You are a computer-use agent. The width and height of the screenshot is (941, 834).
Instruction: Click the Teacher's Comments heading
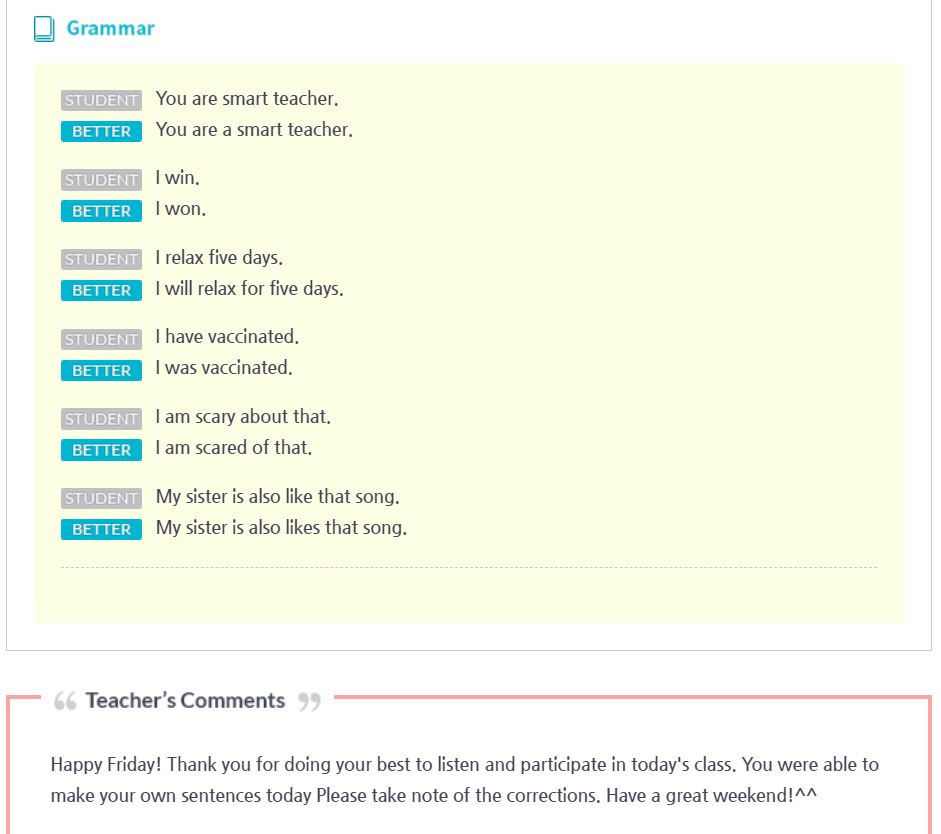pos(185,700)
